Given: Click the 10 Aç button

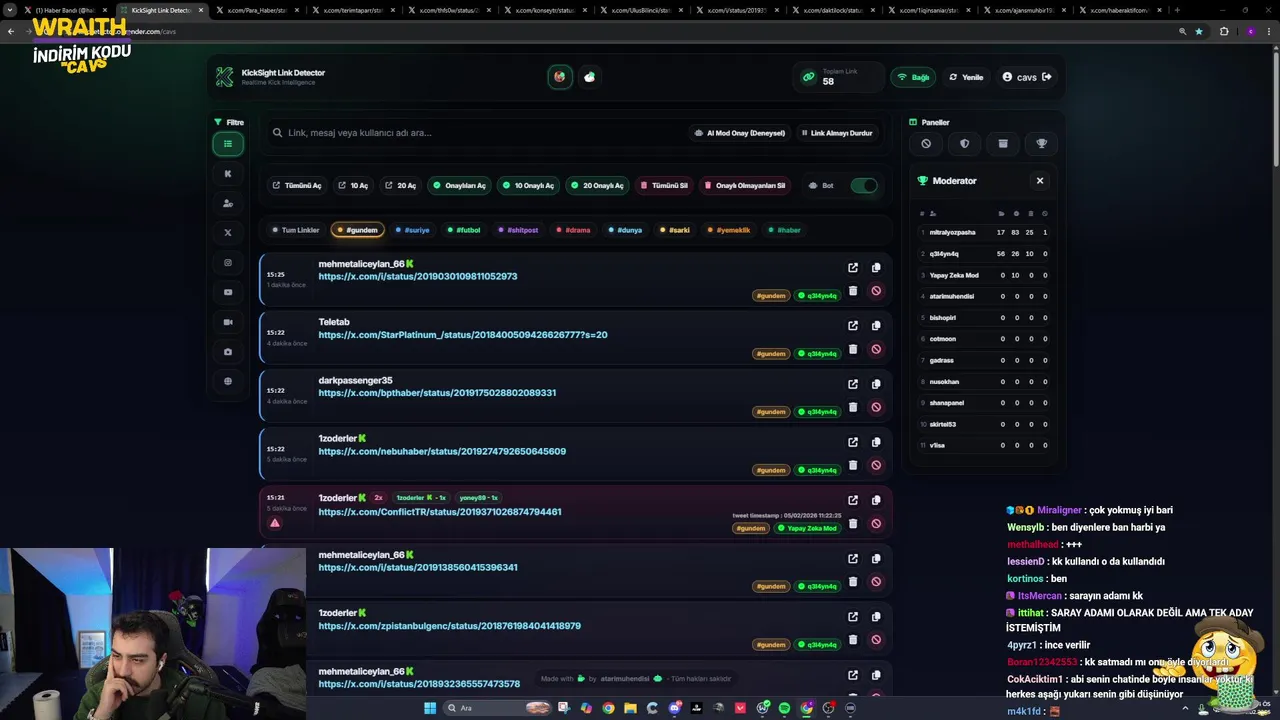Looking at the screenshot, I should (353, 185).
